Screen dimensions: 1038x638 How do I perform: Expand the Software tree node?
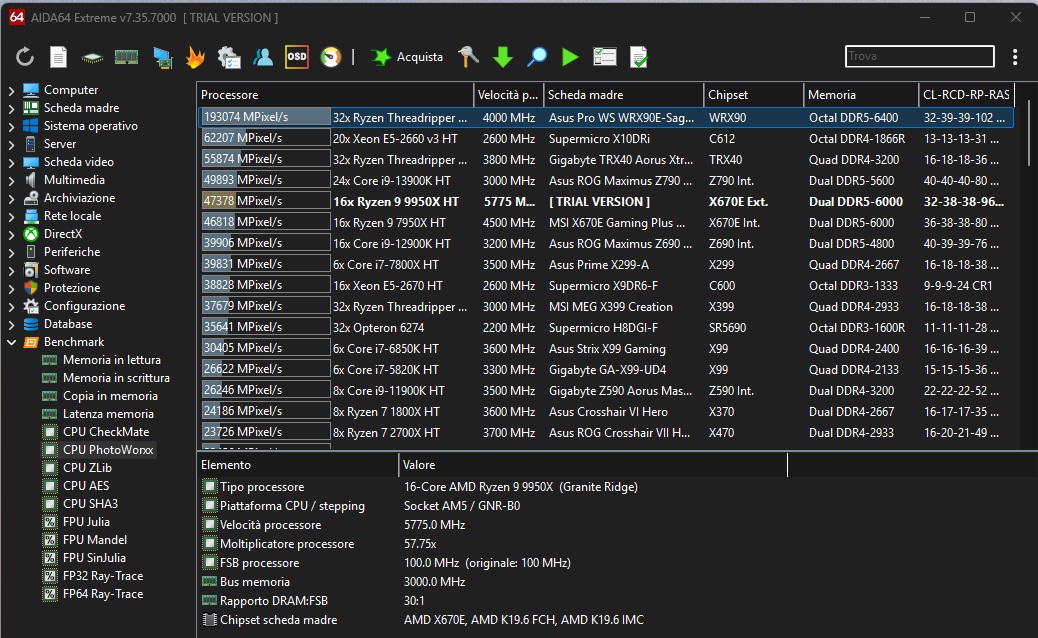[x=11, y=270]
